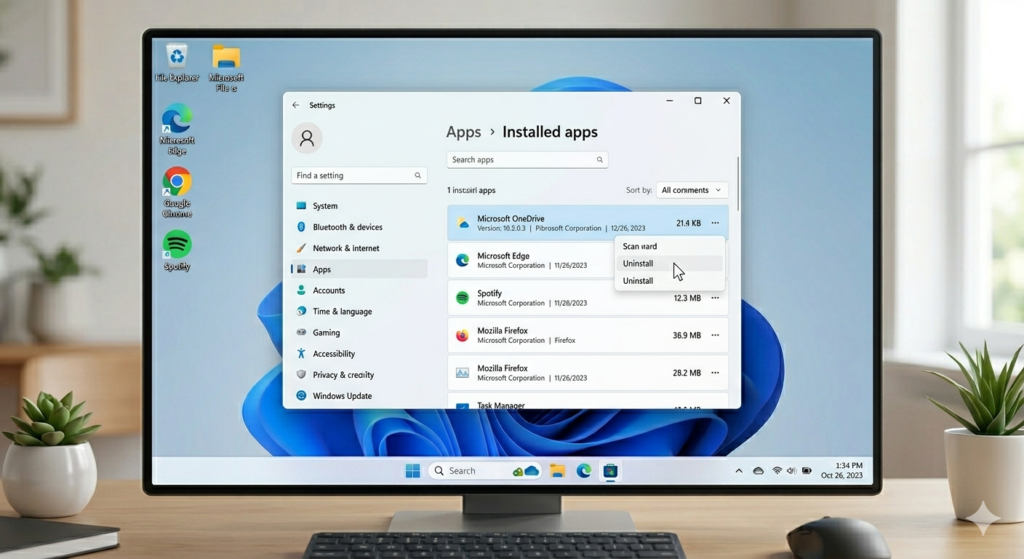1024x559 pixels.
Task: Choose Scan ward in the context menu
Action: click(669, 246)
